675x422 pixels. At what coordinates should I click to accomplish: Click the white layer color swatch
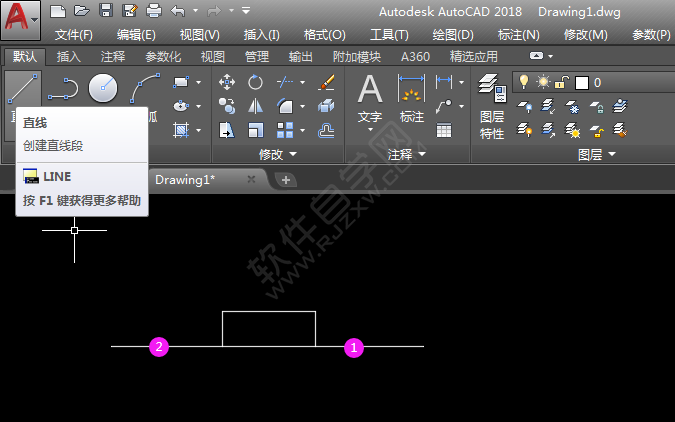click(x=581, y=82)
